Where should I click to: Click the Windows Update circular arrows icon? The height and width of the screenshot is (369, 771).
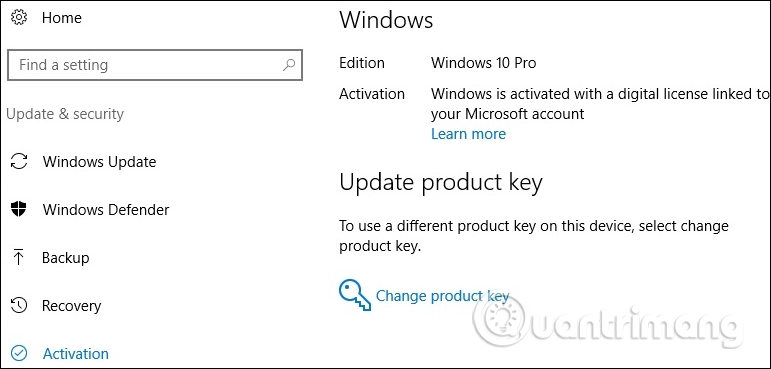click(19, 161)
